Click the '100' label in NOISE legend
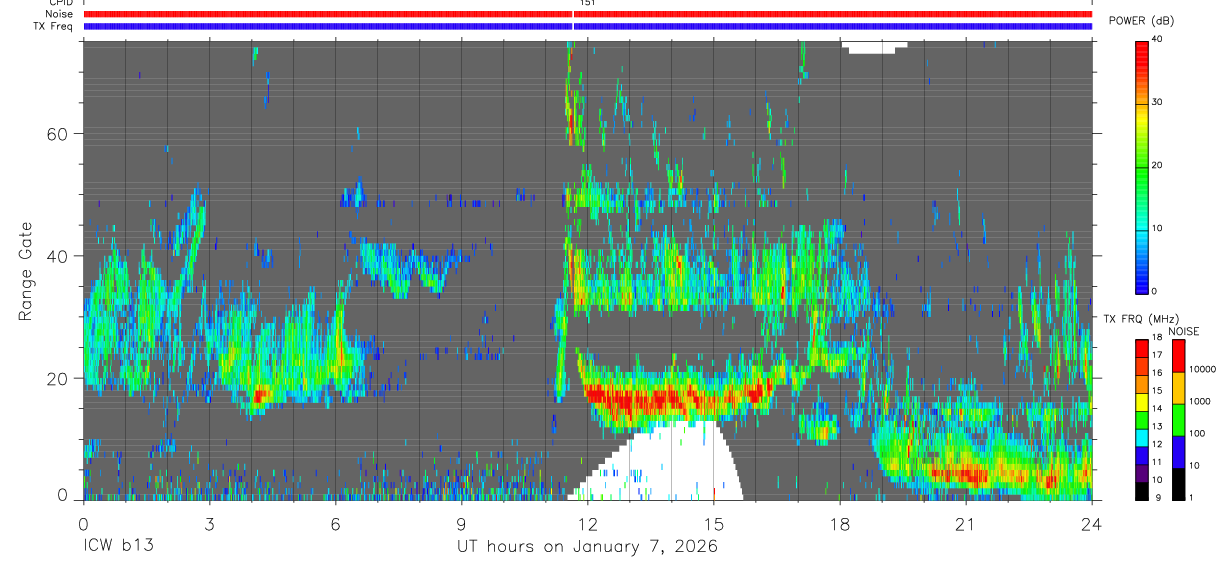Image resolution: width=1228 pixels, height=567 pixels. click(x=1197, y=435)
